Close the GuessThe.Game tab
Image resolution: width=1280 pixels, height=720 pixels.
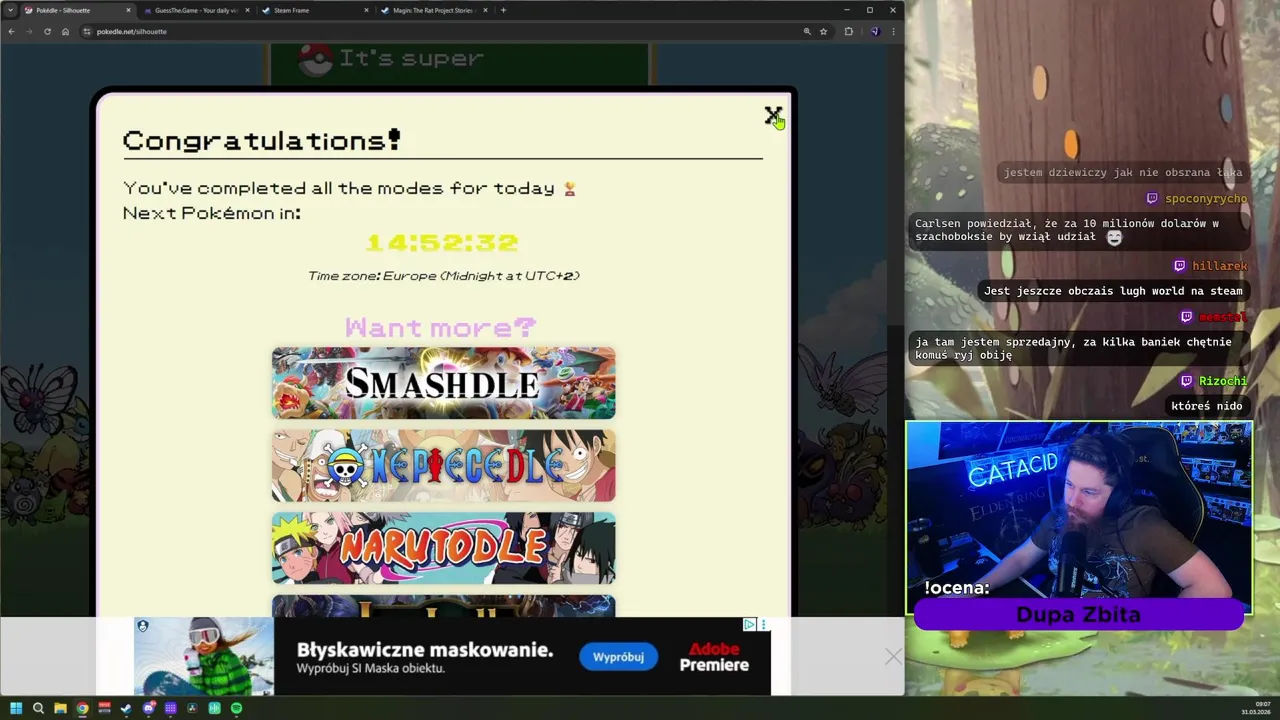247,10
